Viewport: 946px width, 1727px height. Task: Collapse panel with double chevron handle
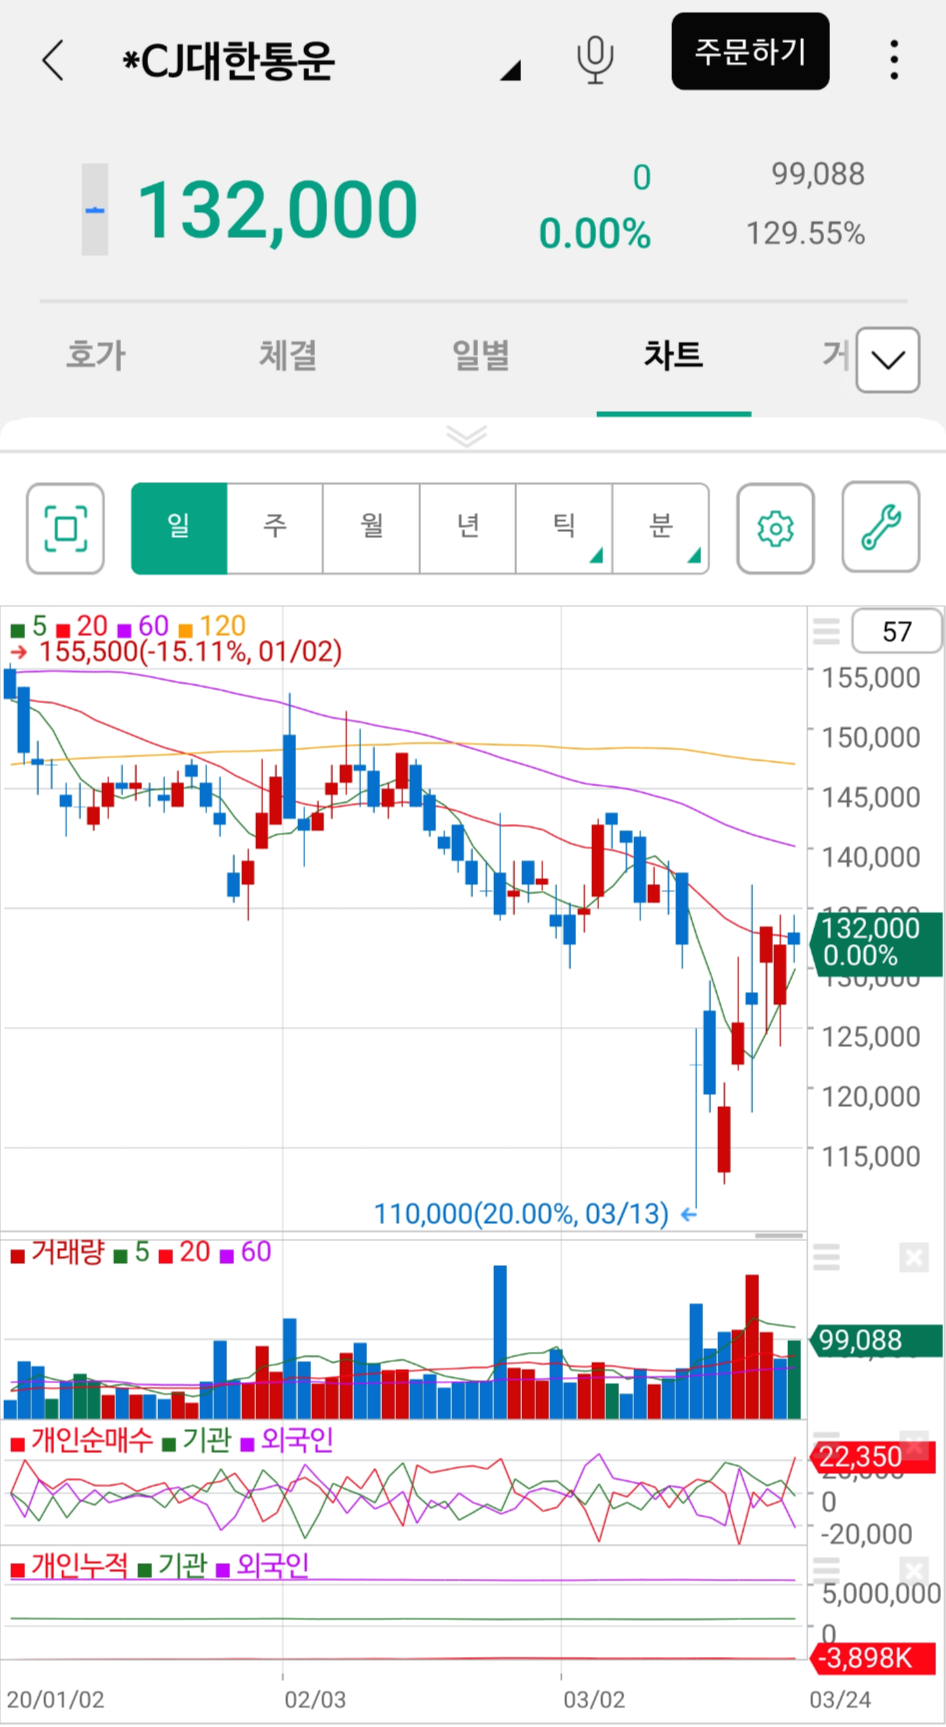point(467,435)
